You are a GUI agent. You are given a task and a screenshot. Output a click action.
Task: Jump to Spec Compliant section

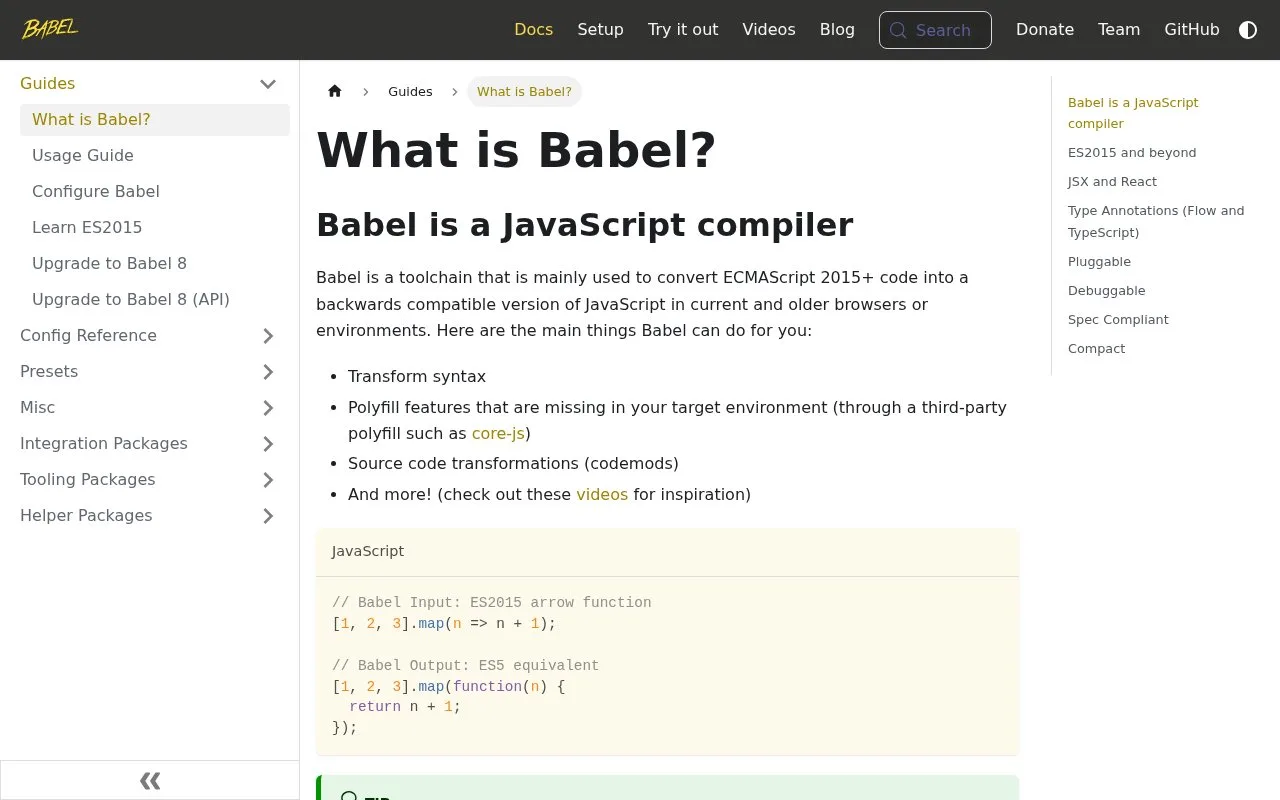pos(1118,320)
